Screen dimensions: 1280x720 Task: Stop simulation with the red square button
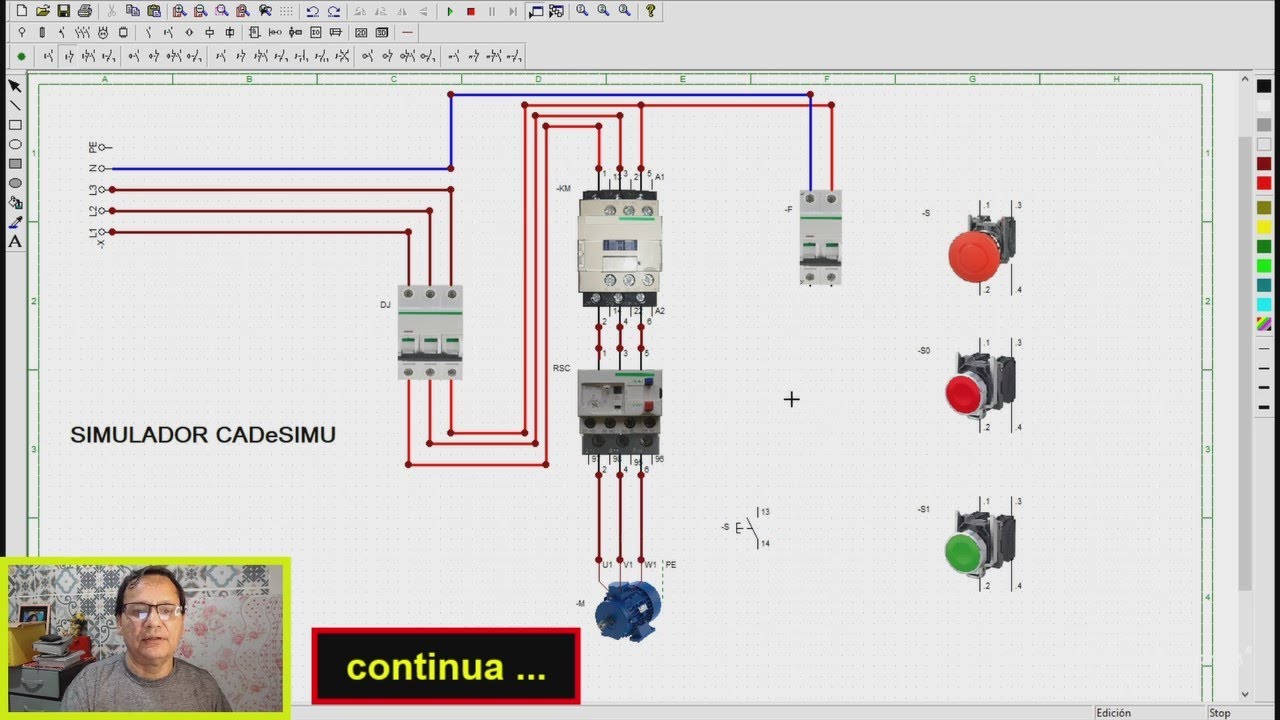470,11
